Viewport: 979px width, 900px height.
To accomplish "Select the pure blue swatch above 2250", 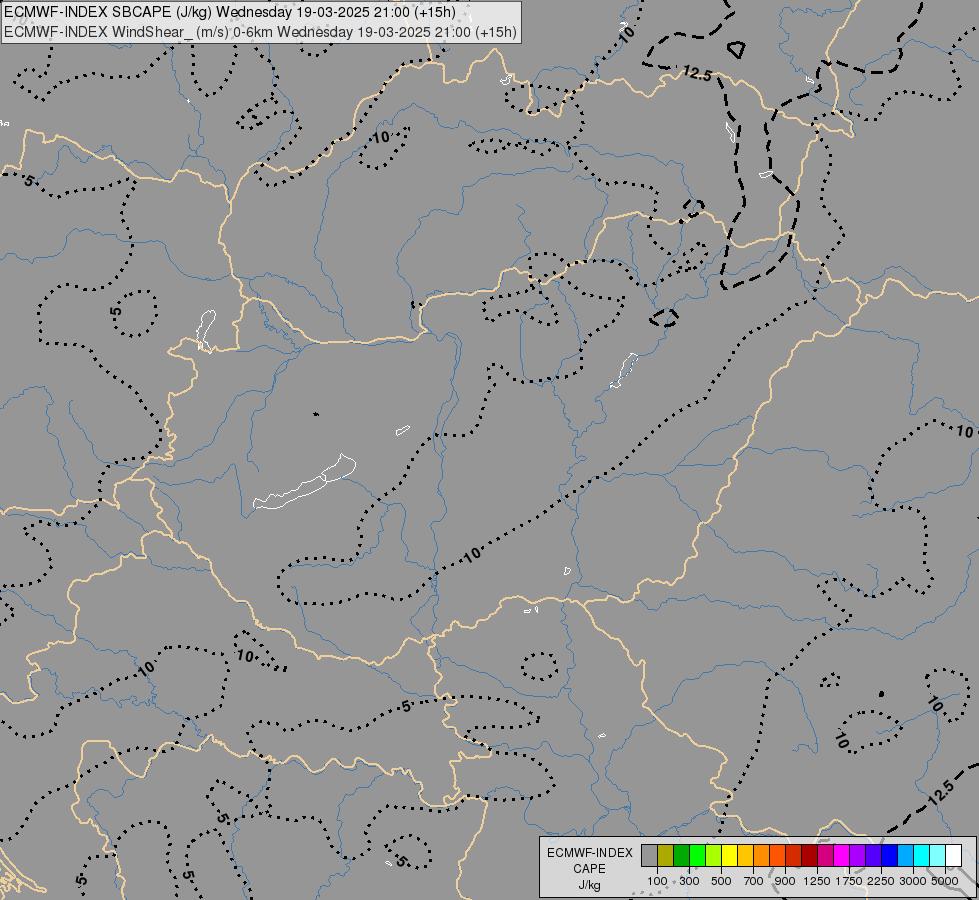I will tap(889, 856).
